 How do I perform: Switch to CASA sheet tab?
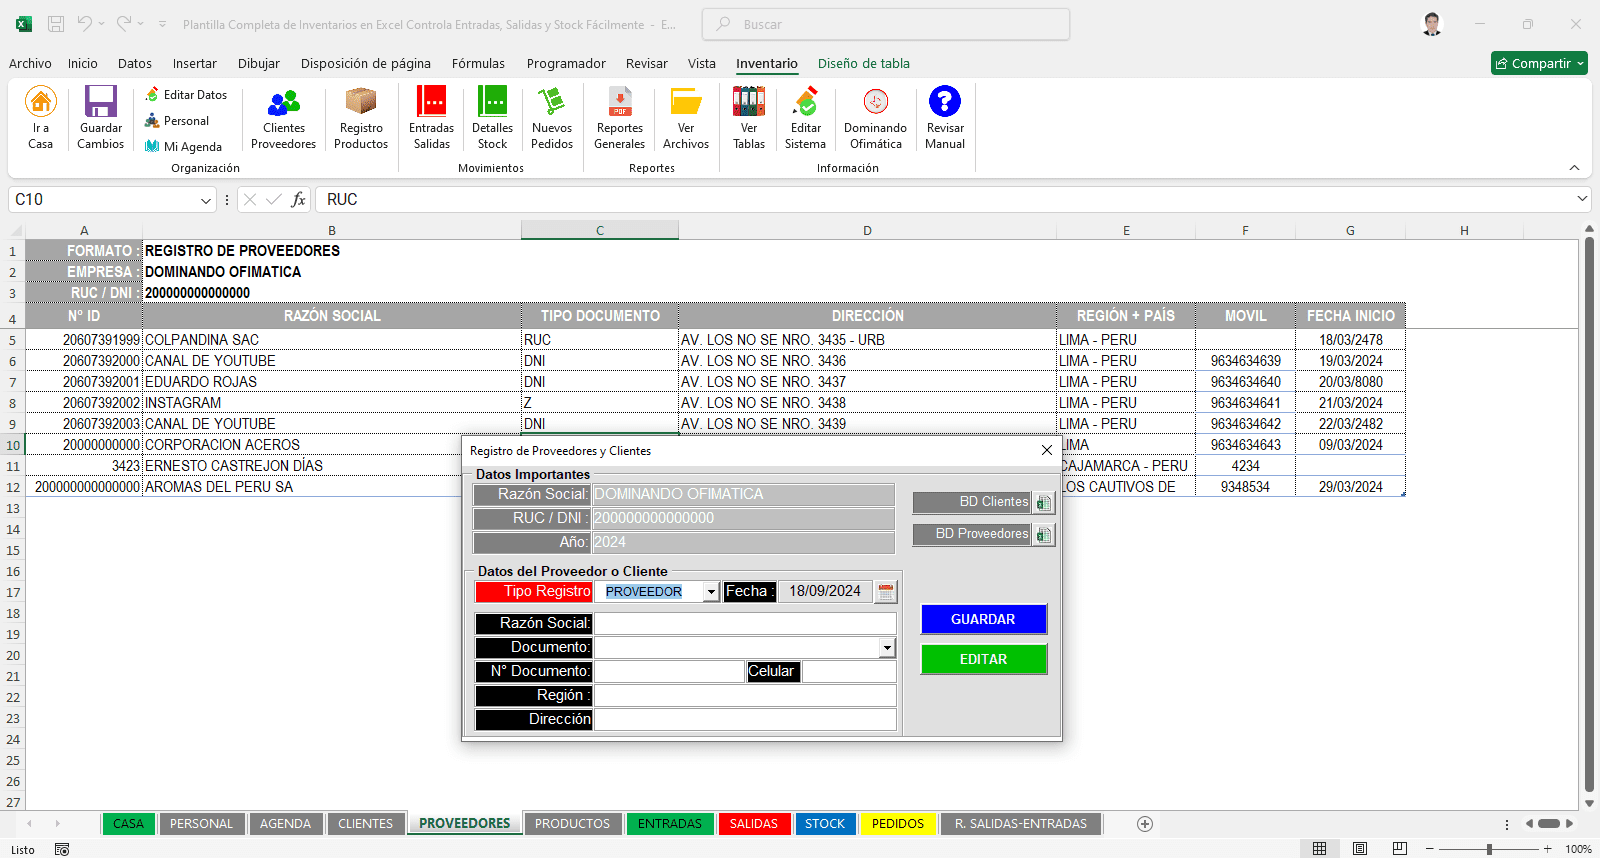tap(128, 824)
